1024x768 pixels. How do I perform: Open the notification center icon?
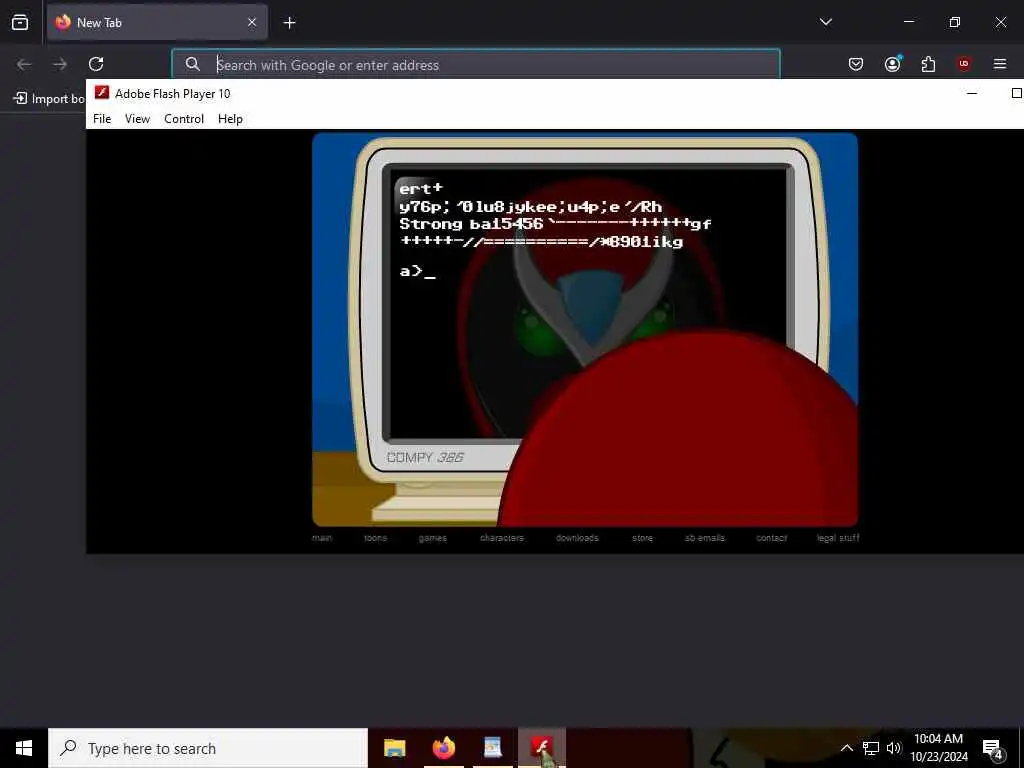(x=993, y=748)
